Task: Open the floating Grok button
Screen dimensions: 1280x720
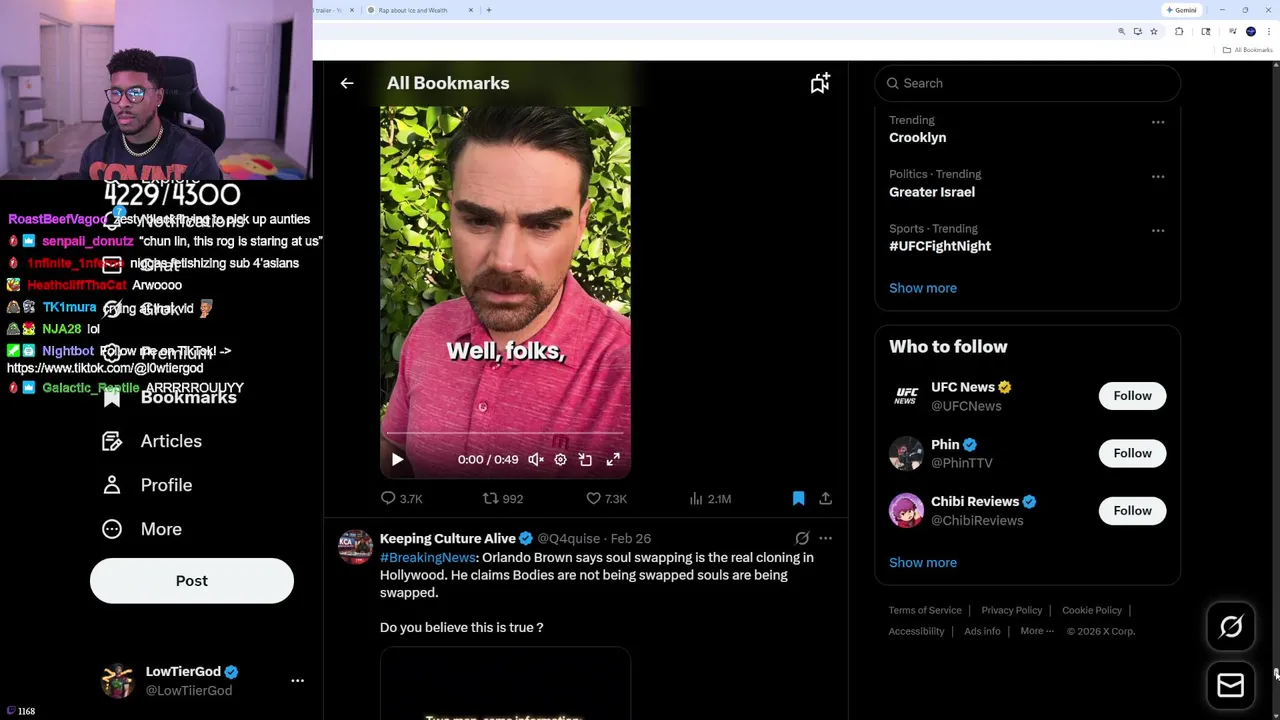Action: coord(1230,627)
